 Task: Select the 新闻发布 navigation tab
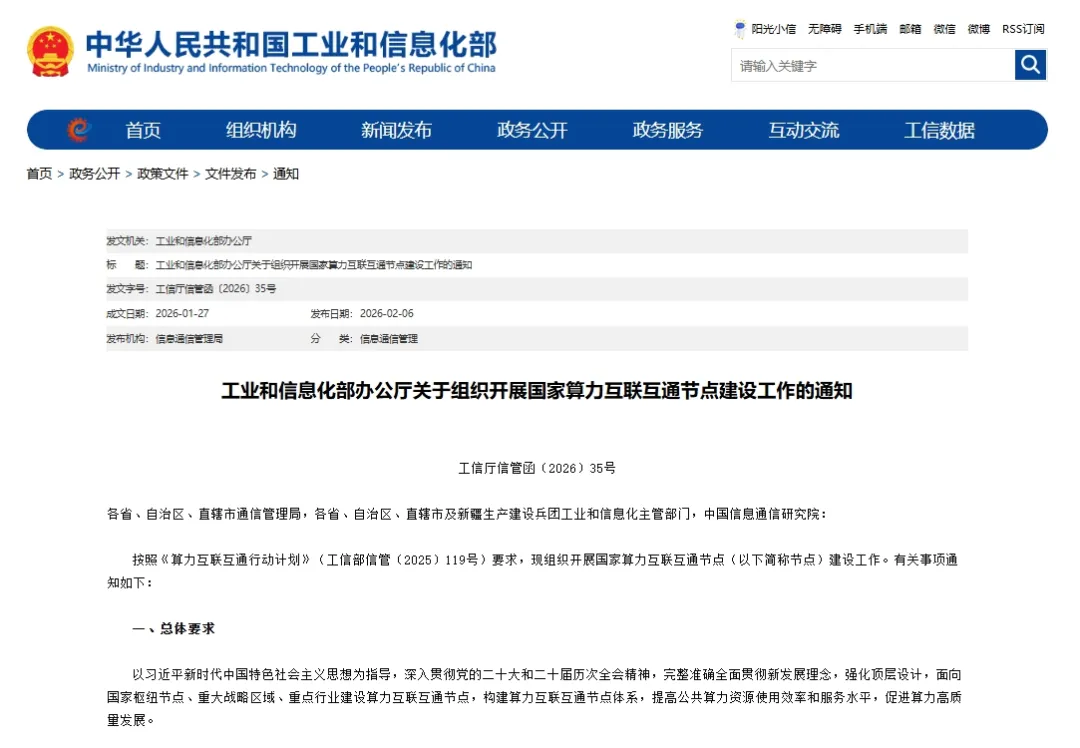click(x=396, y=131)
